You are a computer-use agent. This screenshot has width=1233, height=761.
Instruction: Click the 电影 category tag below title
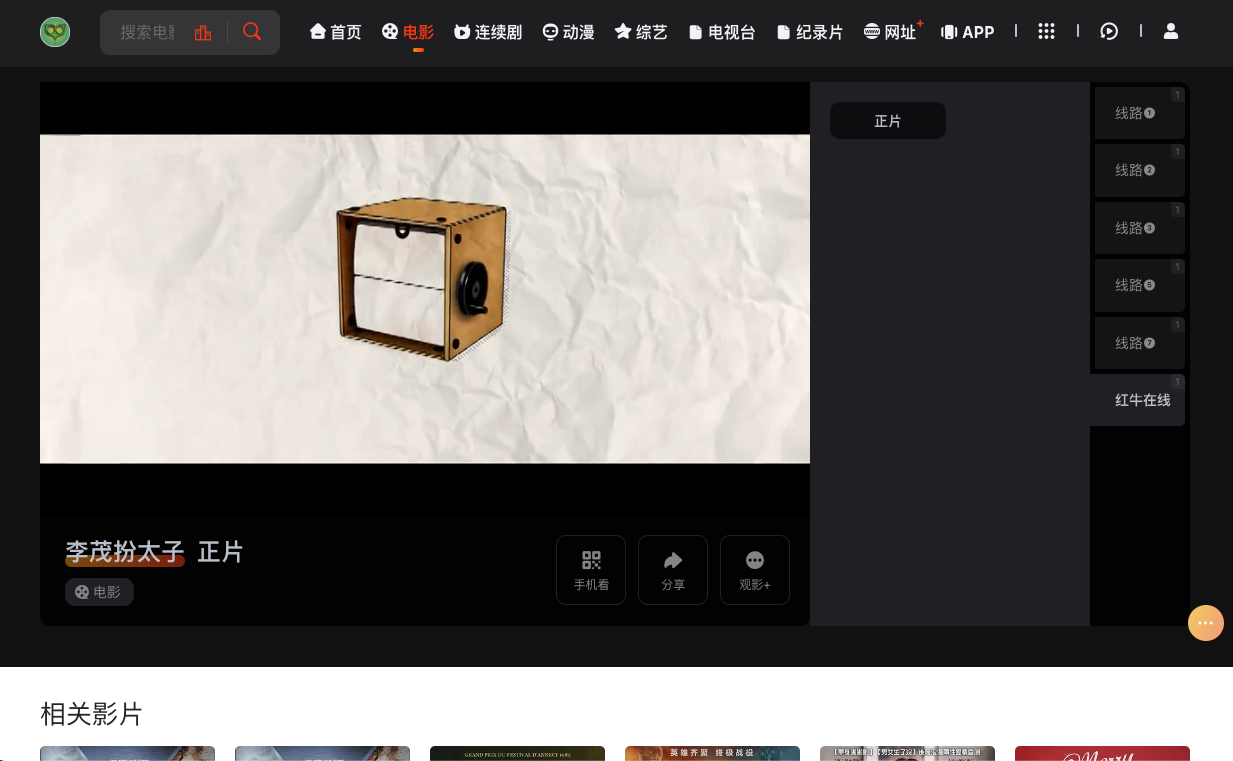[99, 592]
